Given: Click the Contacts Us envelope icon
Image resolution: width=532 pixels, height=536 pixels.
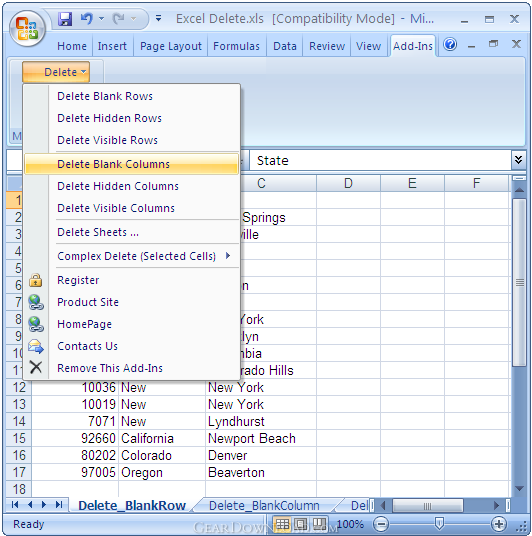Looking at the screenshot, I should (x=36, y=346).
